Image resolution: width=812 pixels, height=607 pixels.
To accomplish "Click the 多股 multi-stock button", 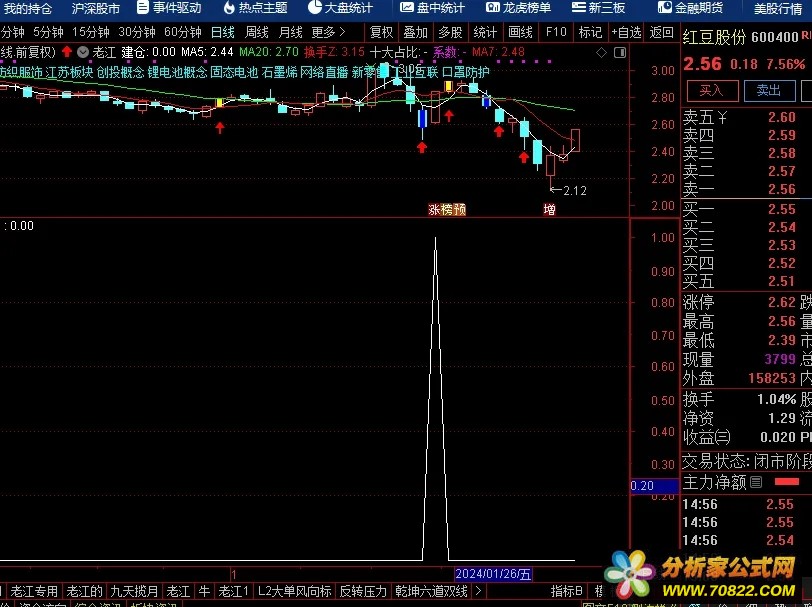I will pos(451,32).
